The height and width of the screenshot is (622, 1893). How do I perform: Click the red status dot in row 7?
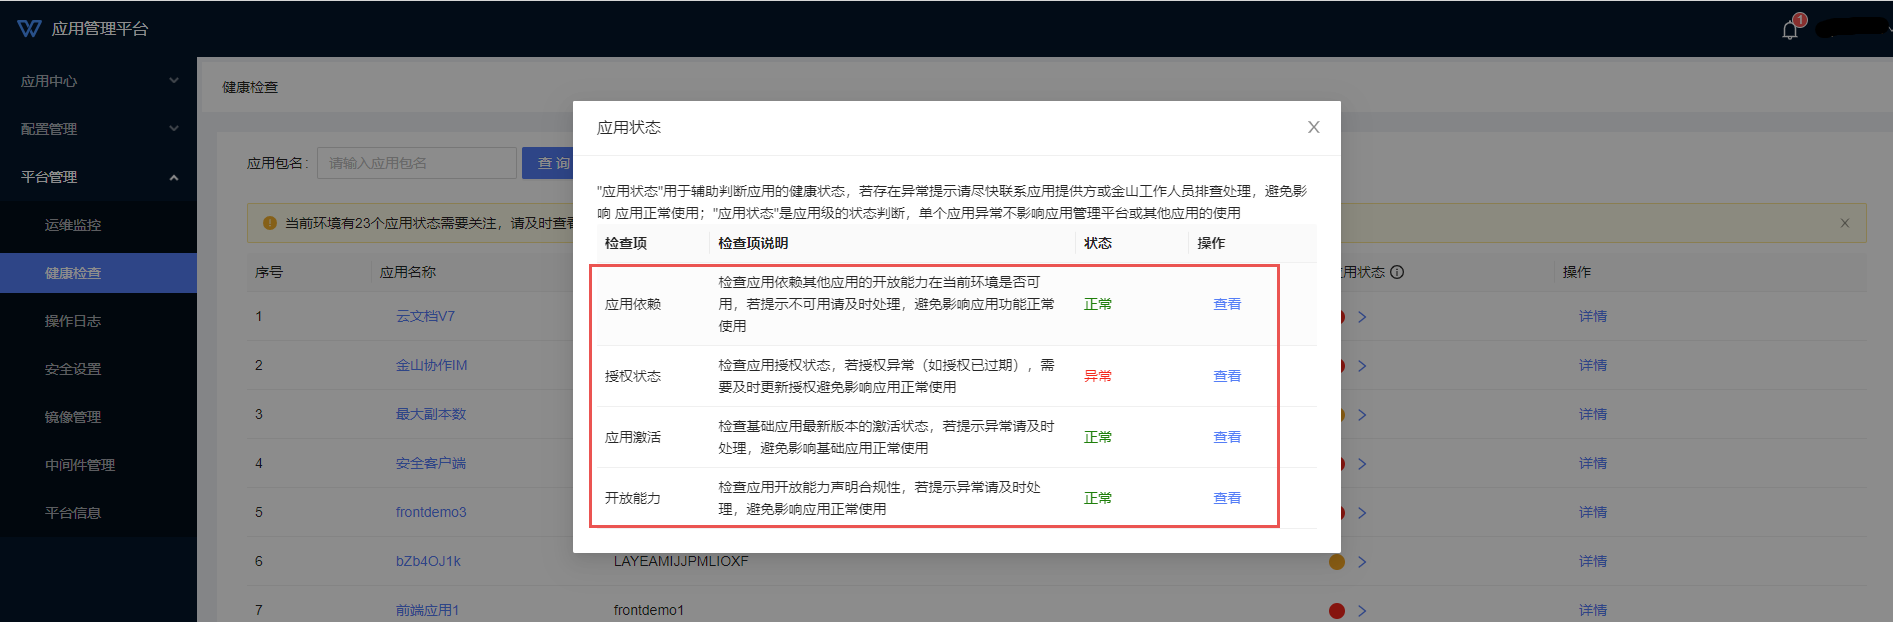[x=1336, y=610]
